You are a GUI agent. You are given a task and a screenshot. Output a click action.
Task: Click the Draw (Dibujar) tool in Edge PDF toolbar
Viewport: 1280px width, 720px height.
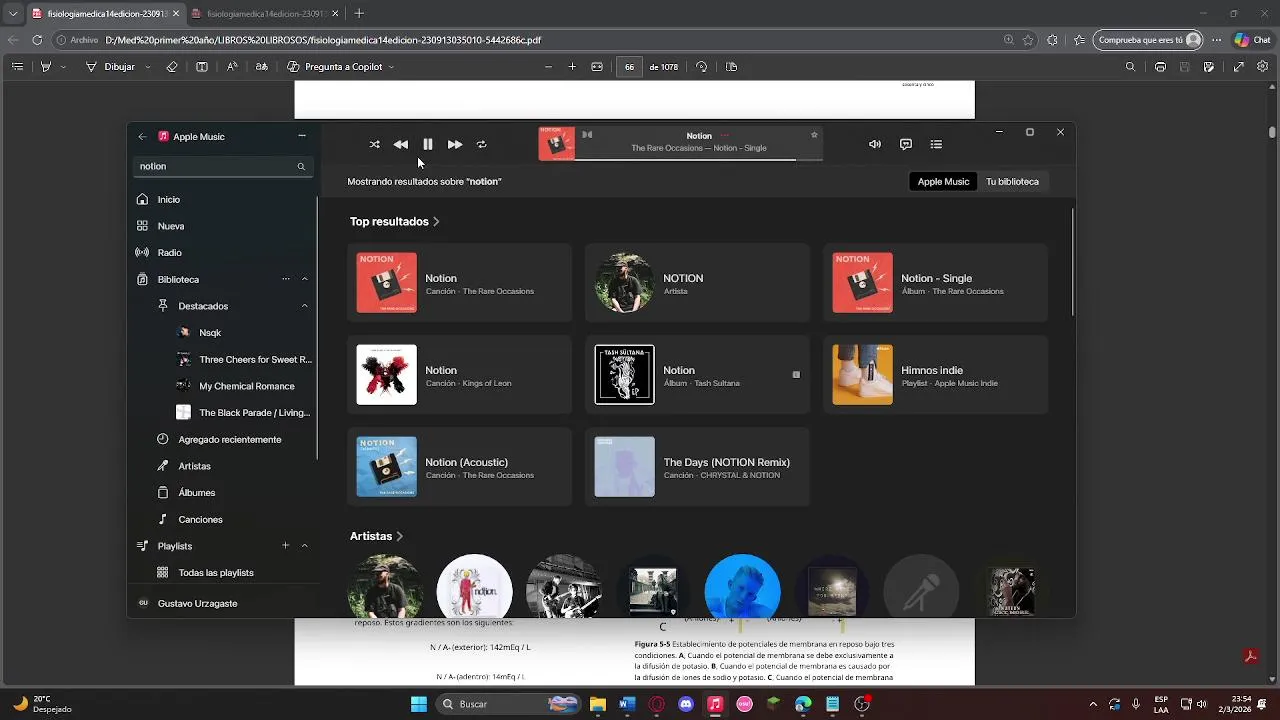click(x=110, y=67)
